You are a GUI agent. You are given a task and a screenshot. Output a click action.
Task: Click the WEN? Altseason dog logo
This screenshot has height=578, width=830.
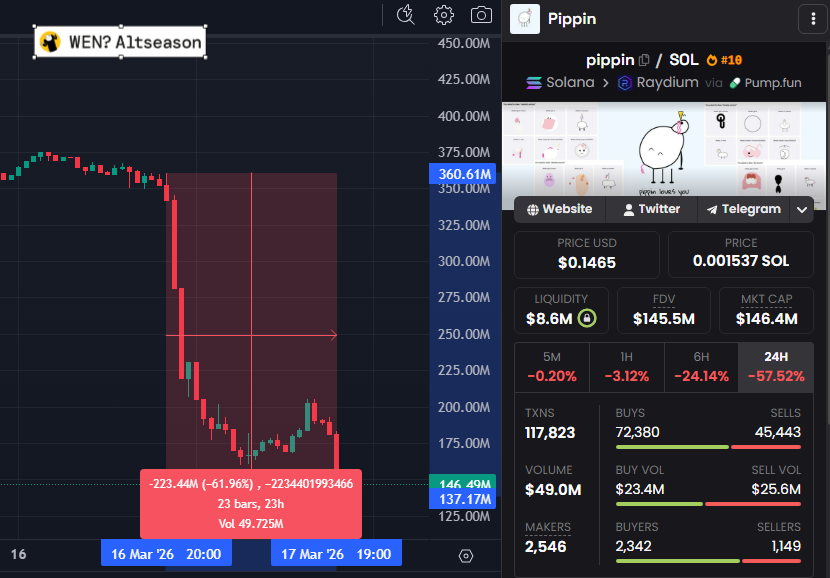[x=50, y=42]
